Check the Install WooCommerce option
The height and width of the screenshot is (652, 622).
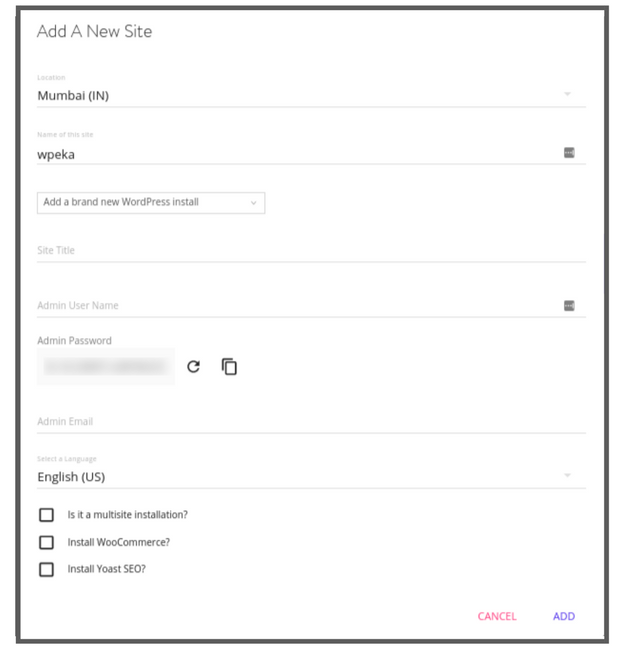(46, 542)
